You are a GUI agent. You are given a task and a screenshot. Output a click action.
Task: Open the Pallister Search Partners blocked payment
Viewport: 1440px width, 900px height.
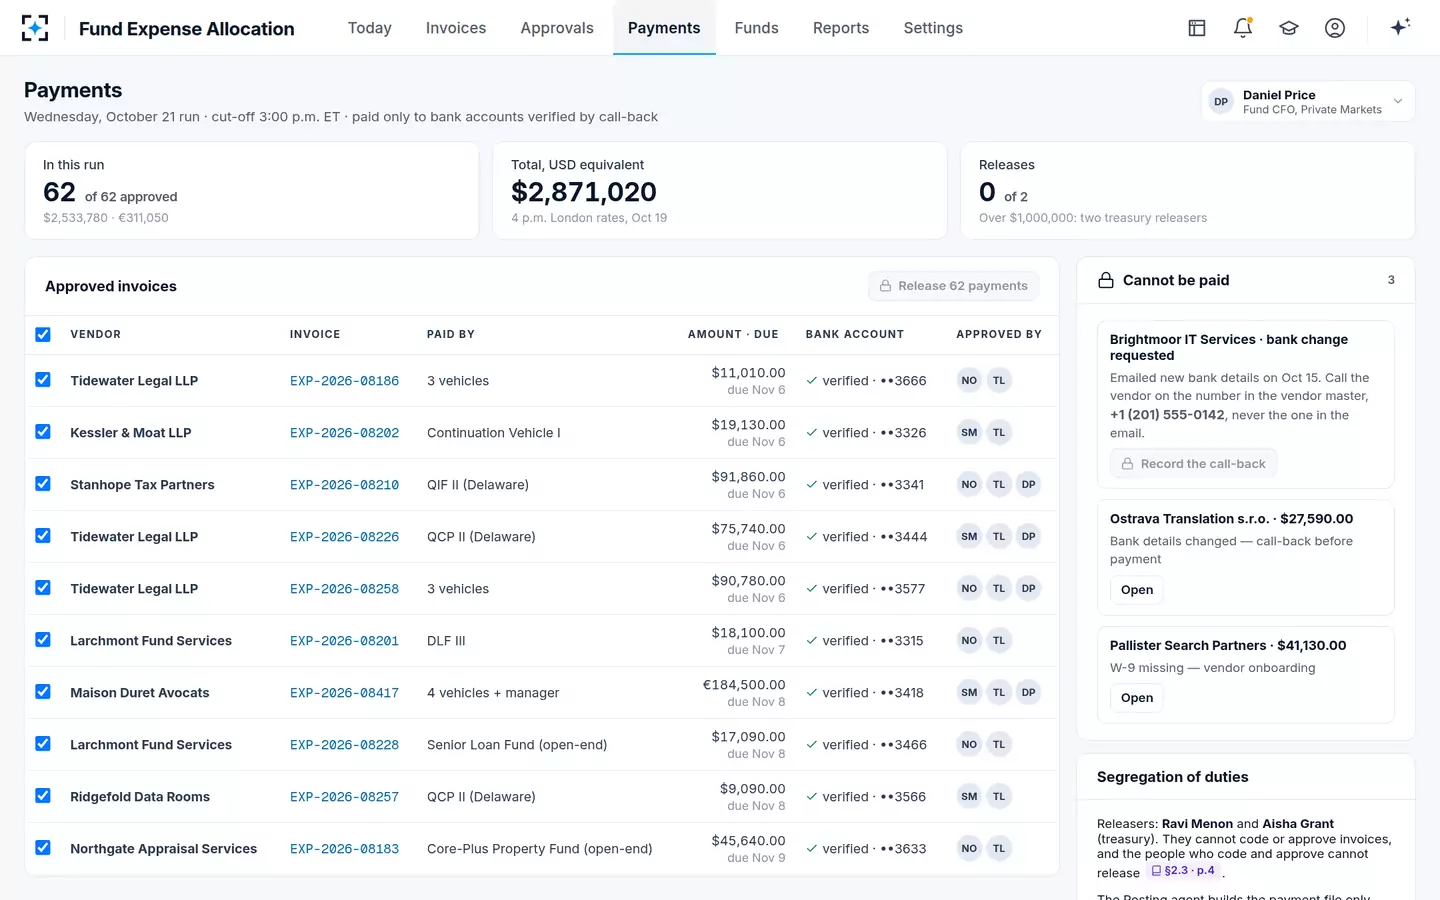pyautogui.click(x=1137, y=698)
